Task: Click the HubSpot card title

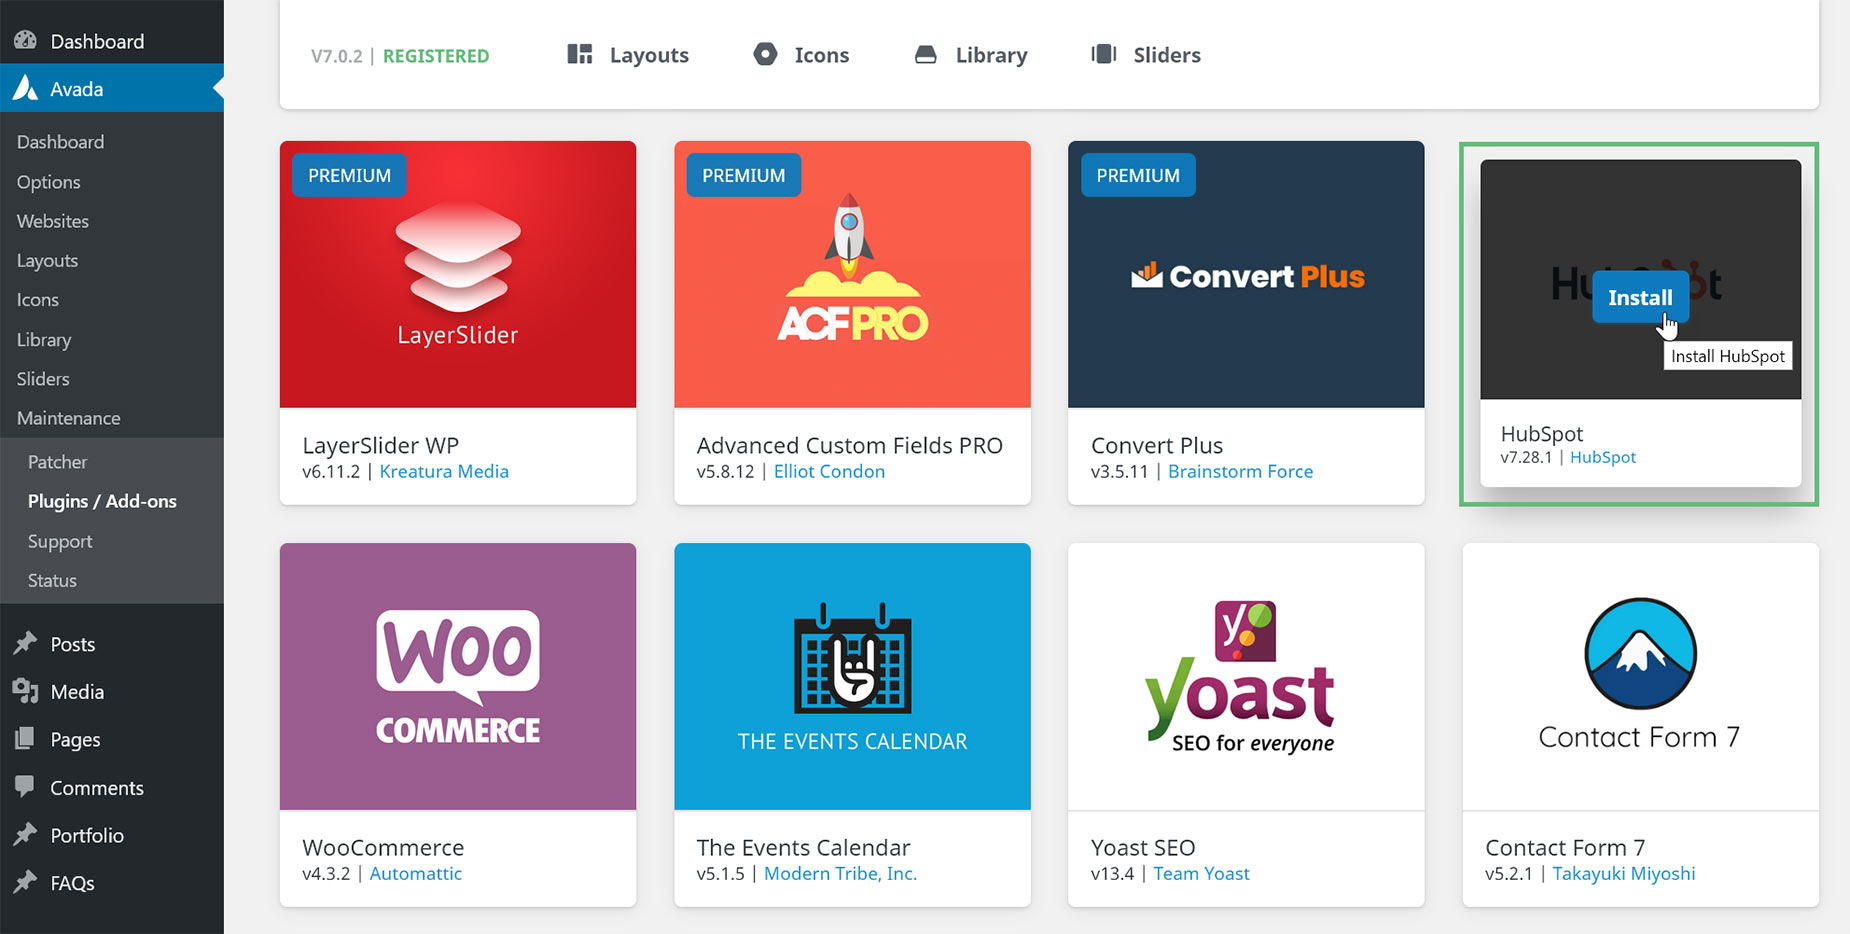Action: click(x=1542, y=433)
